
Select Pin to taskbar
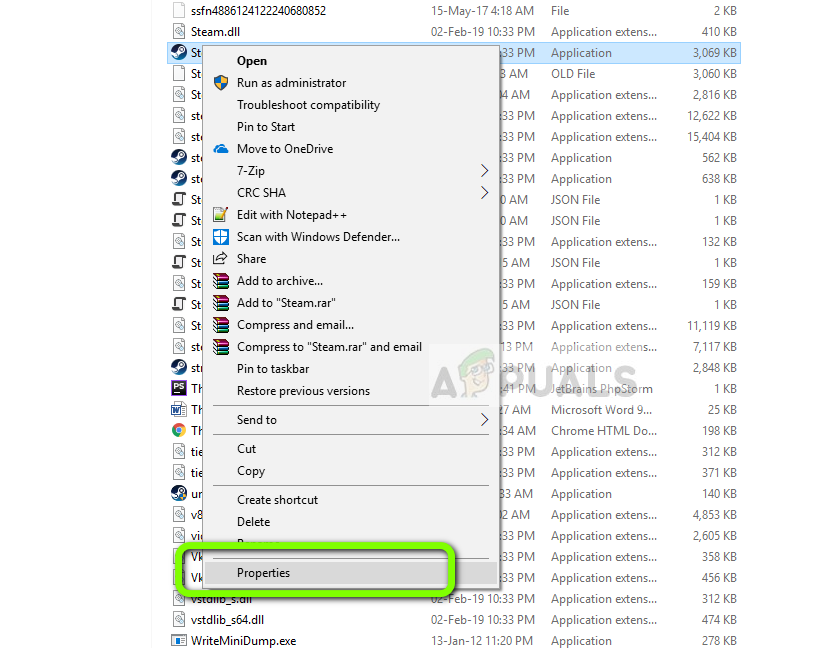coord(273,368)
